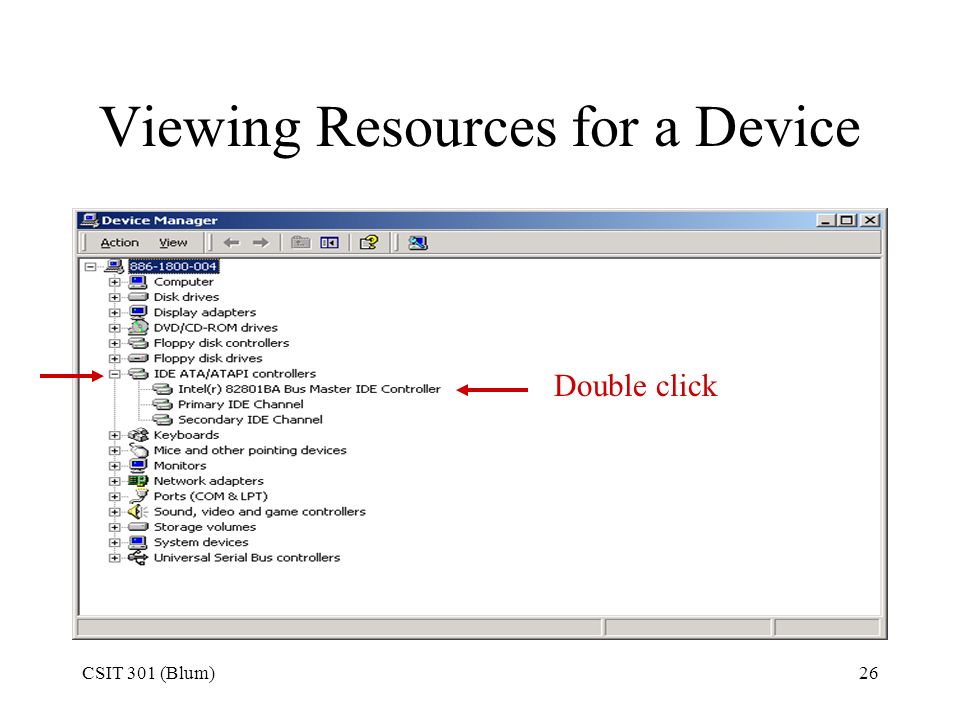Click the Disk drives icon
Image resolution: width=960 pixels, height=720 pixels.
(138, 297)
